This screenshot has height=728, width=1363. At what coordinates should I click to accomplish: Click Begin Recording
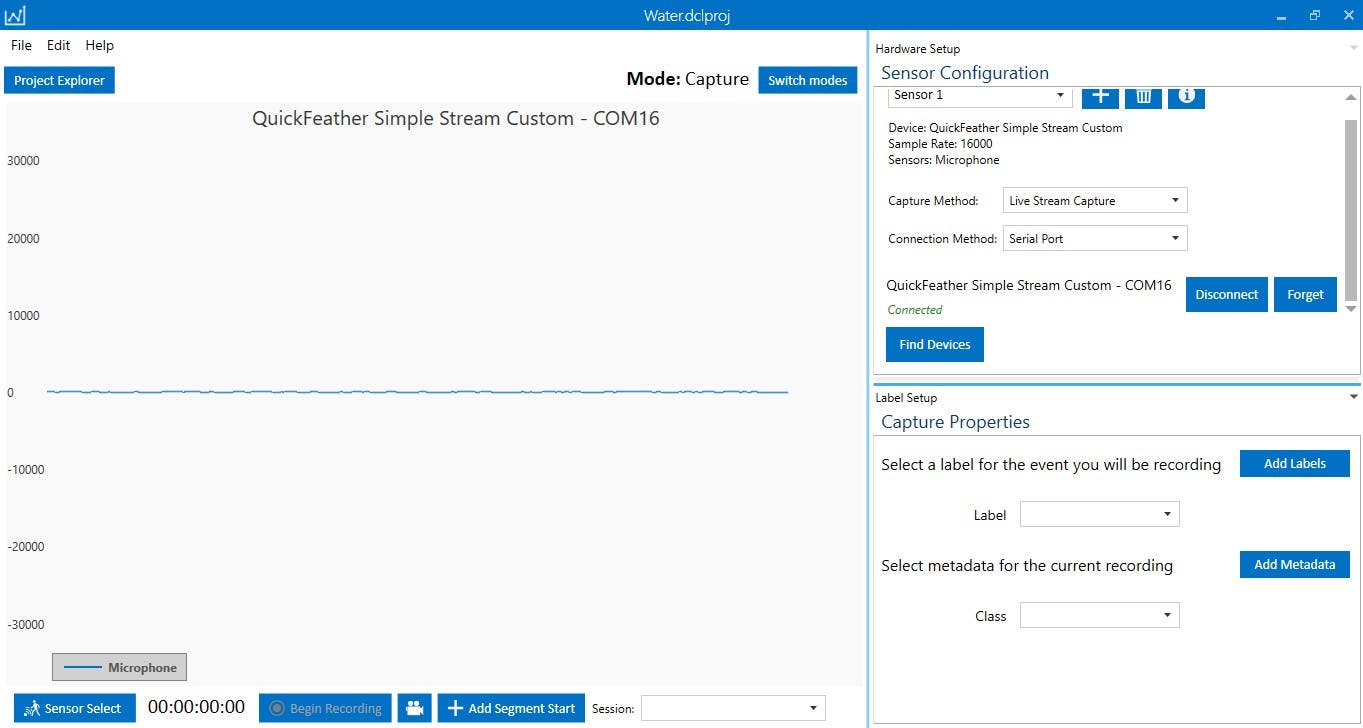(325, 708)
